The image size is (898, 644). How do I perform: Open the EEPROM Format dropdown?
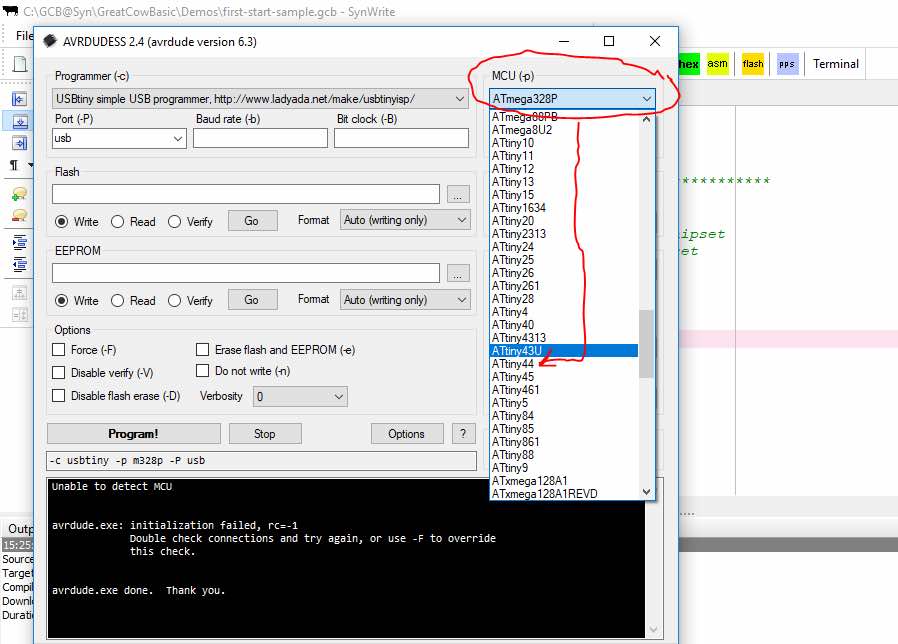[405, 300]
